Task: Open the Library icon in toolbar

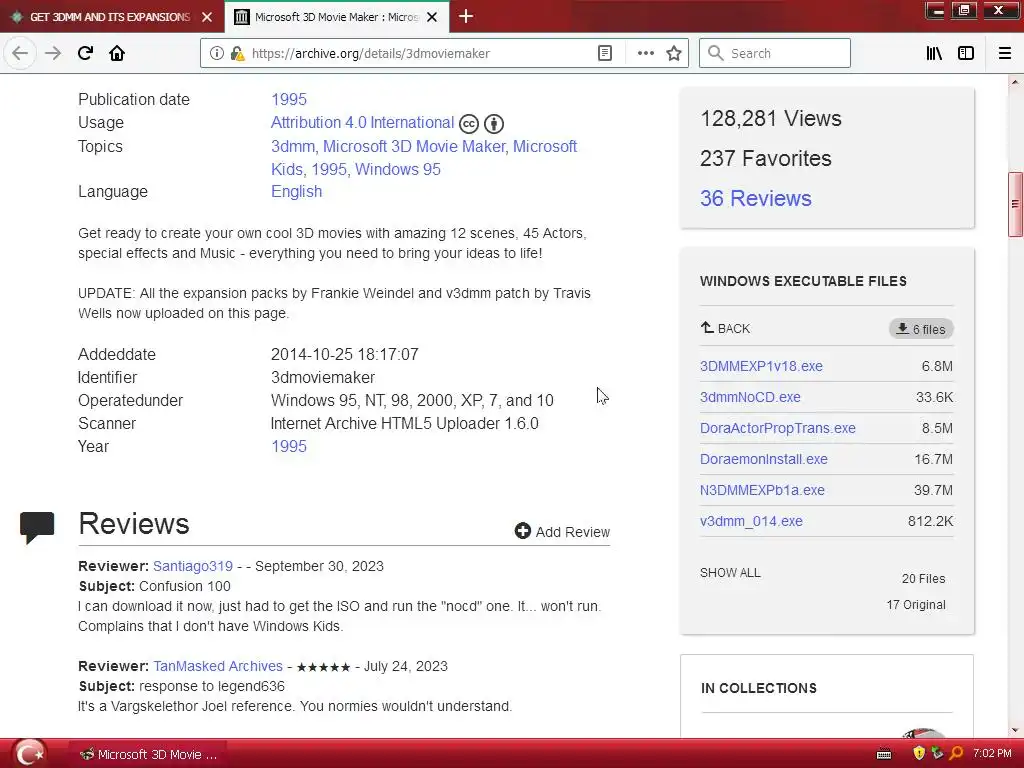Action: [x=934, y=54]
